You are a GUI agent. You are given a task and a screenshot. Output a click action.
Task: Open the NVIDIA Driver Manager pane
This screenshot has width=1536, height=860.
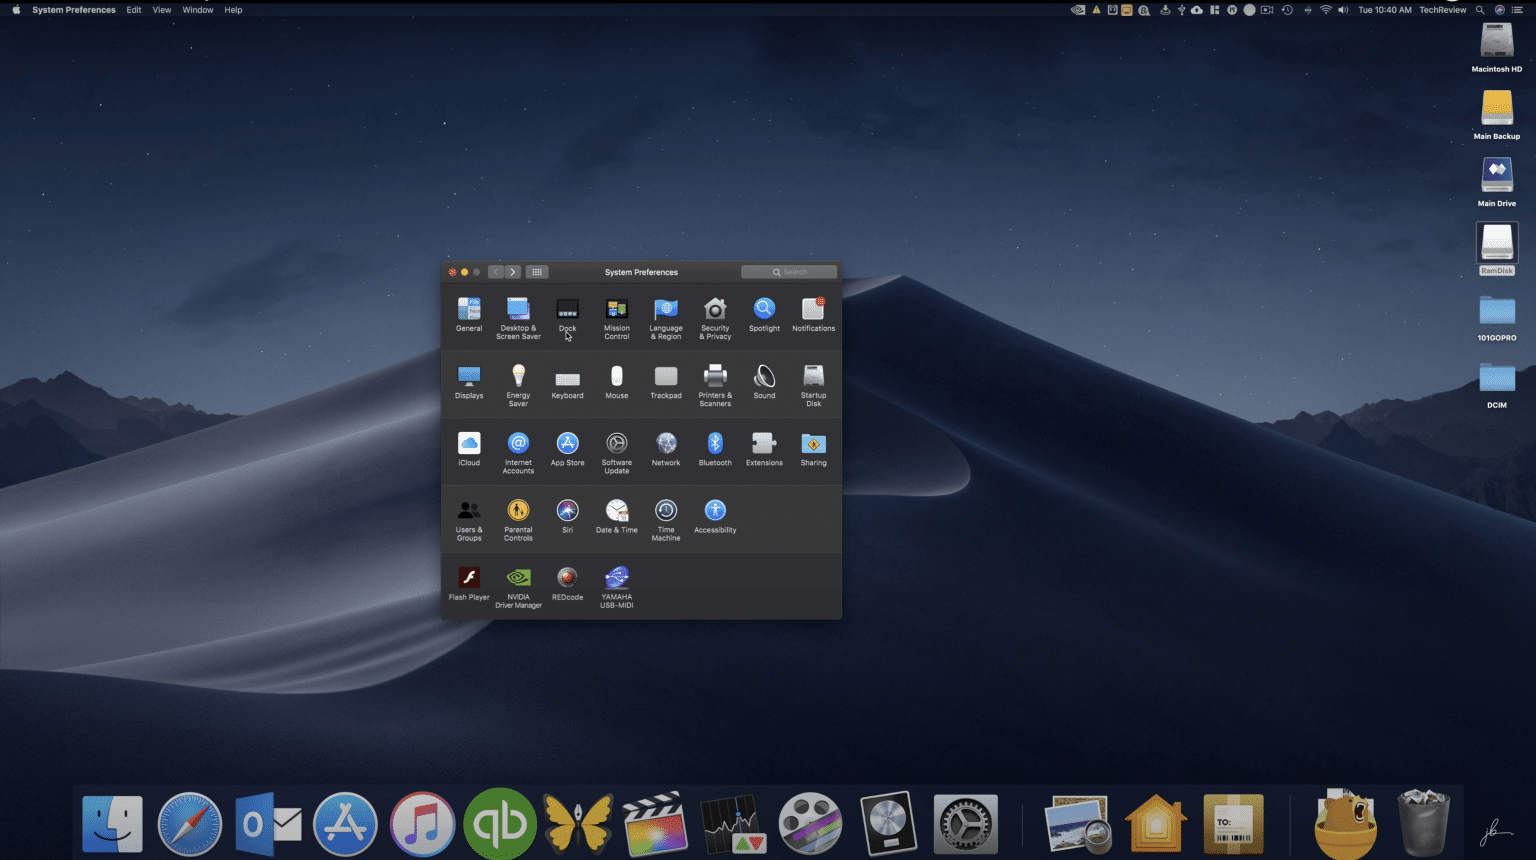(518, 580)
